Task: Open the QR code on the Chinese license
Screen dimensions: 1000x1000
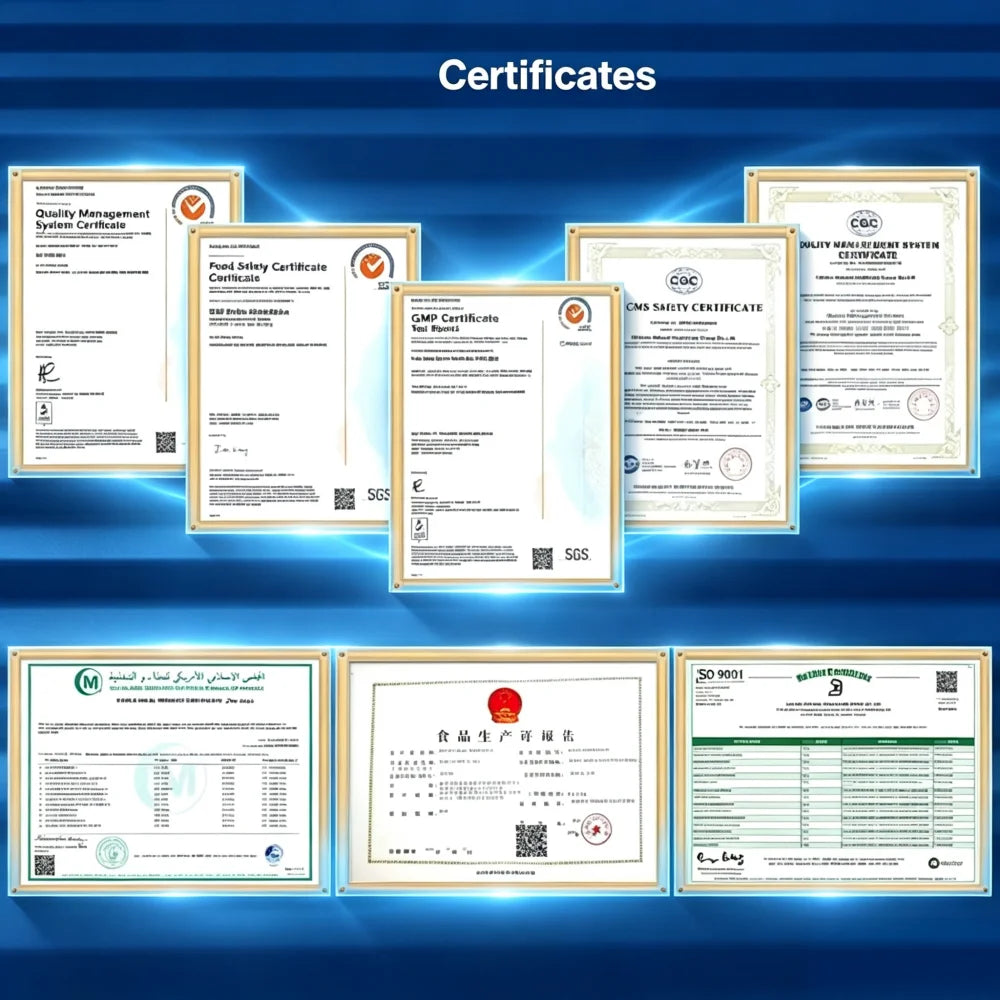Action: 531,840
